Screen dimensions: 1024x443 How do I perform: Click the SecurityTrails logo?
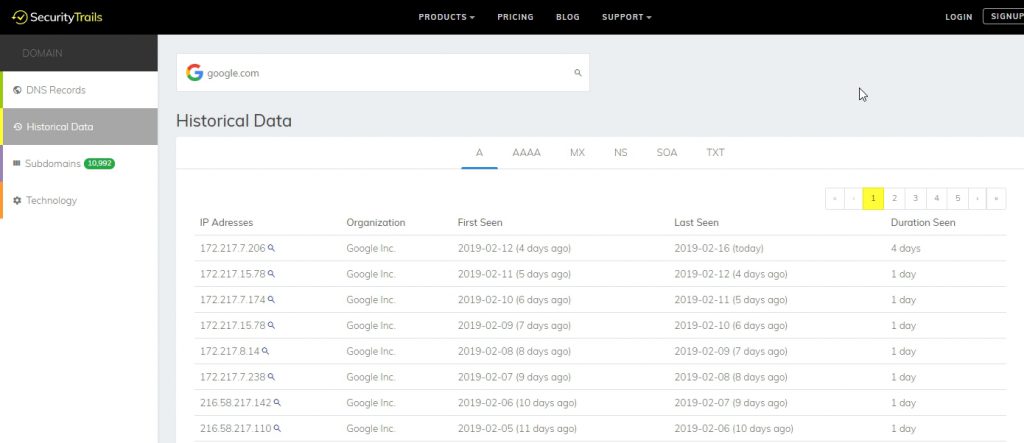point(57,17)
